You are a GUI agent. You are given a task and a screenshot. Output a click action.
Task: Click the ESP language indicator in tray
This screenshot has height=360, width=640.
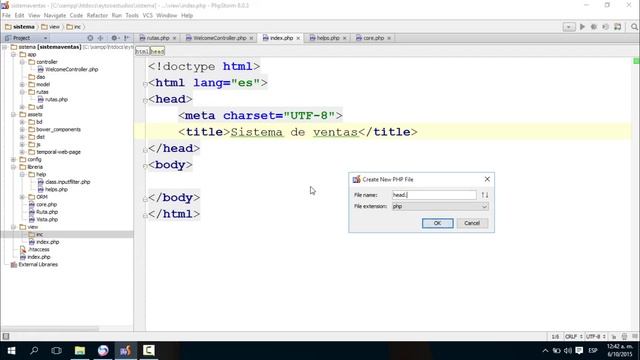click(x=593, y=351)
